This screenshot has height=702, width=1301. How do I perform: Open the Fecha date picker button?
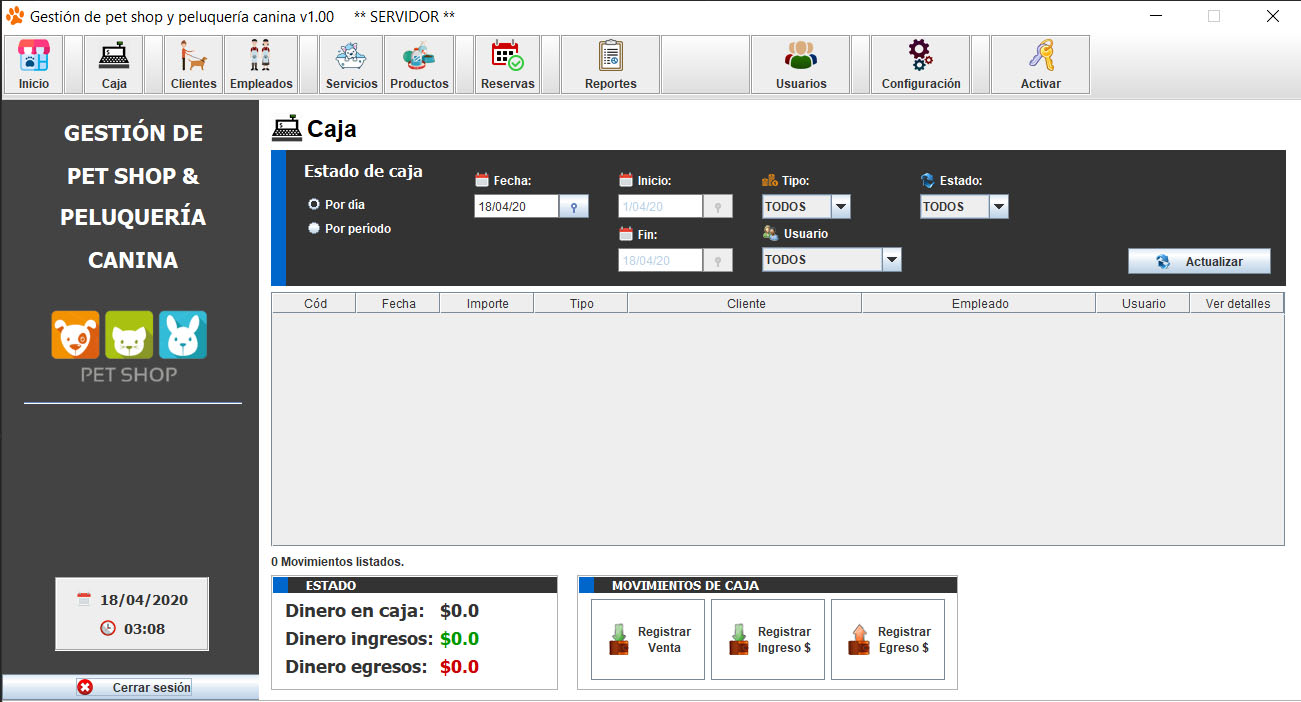(x=574, y=207)
